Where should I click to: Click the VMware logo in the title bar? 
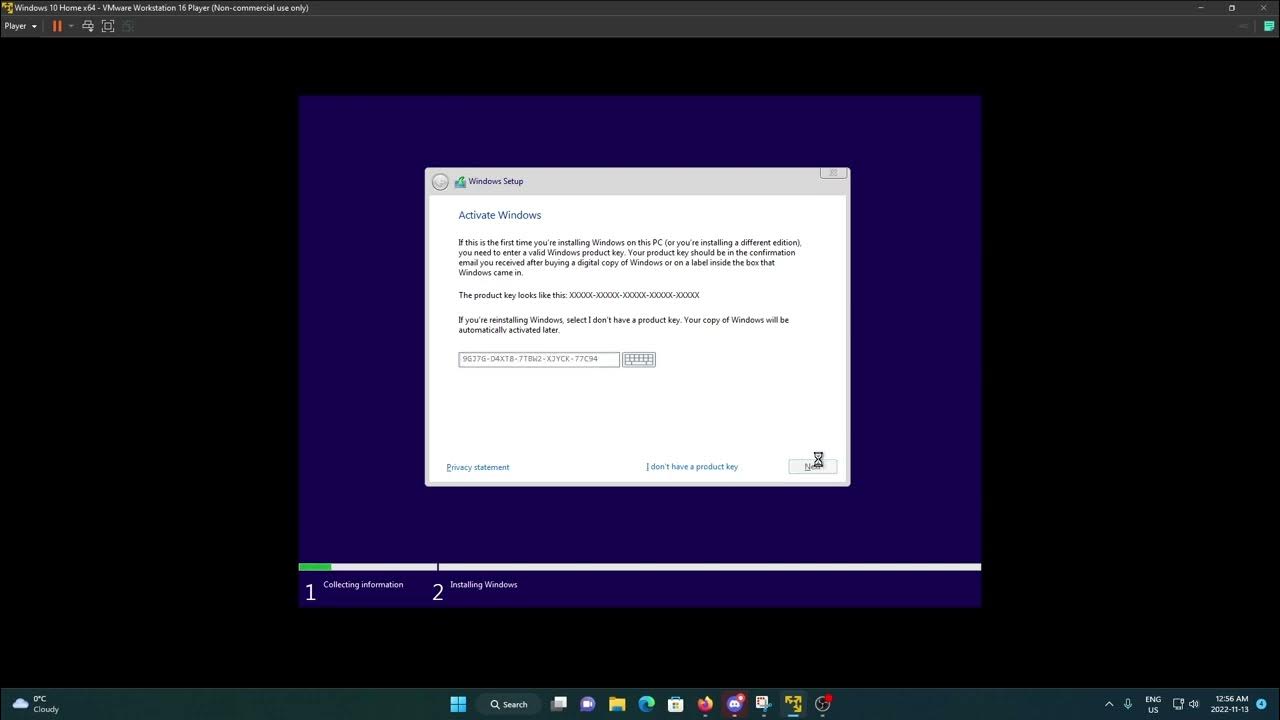[7, 8]
